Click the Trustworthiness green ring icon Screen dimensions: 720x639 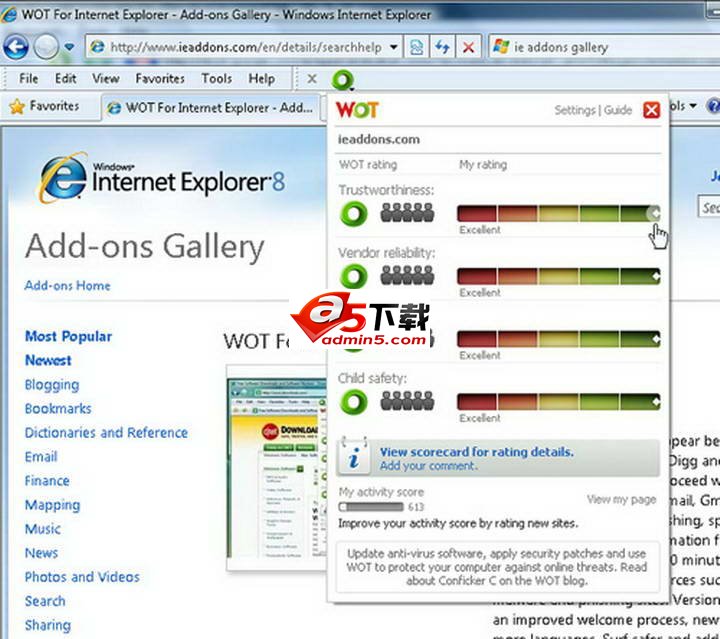pos(354,214)
